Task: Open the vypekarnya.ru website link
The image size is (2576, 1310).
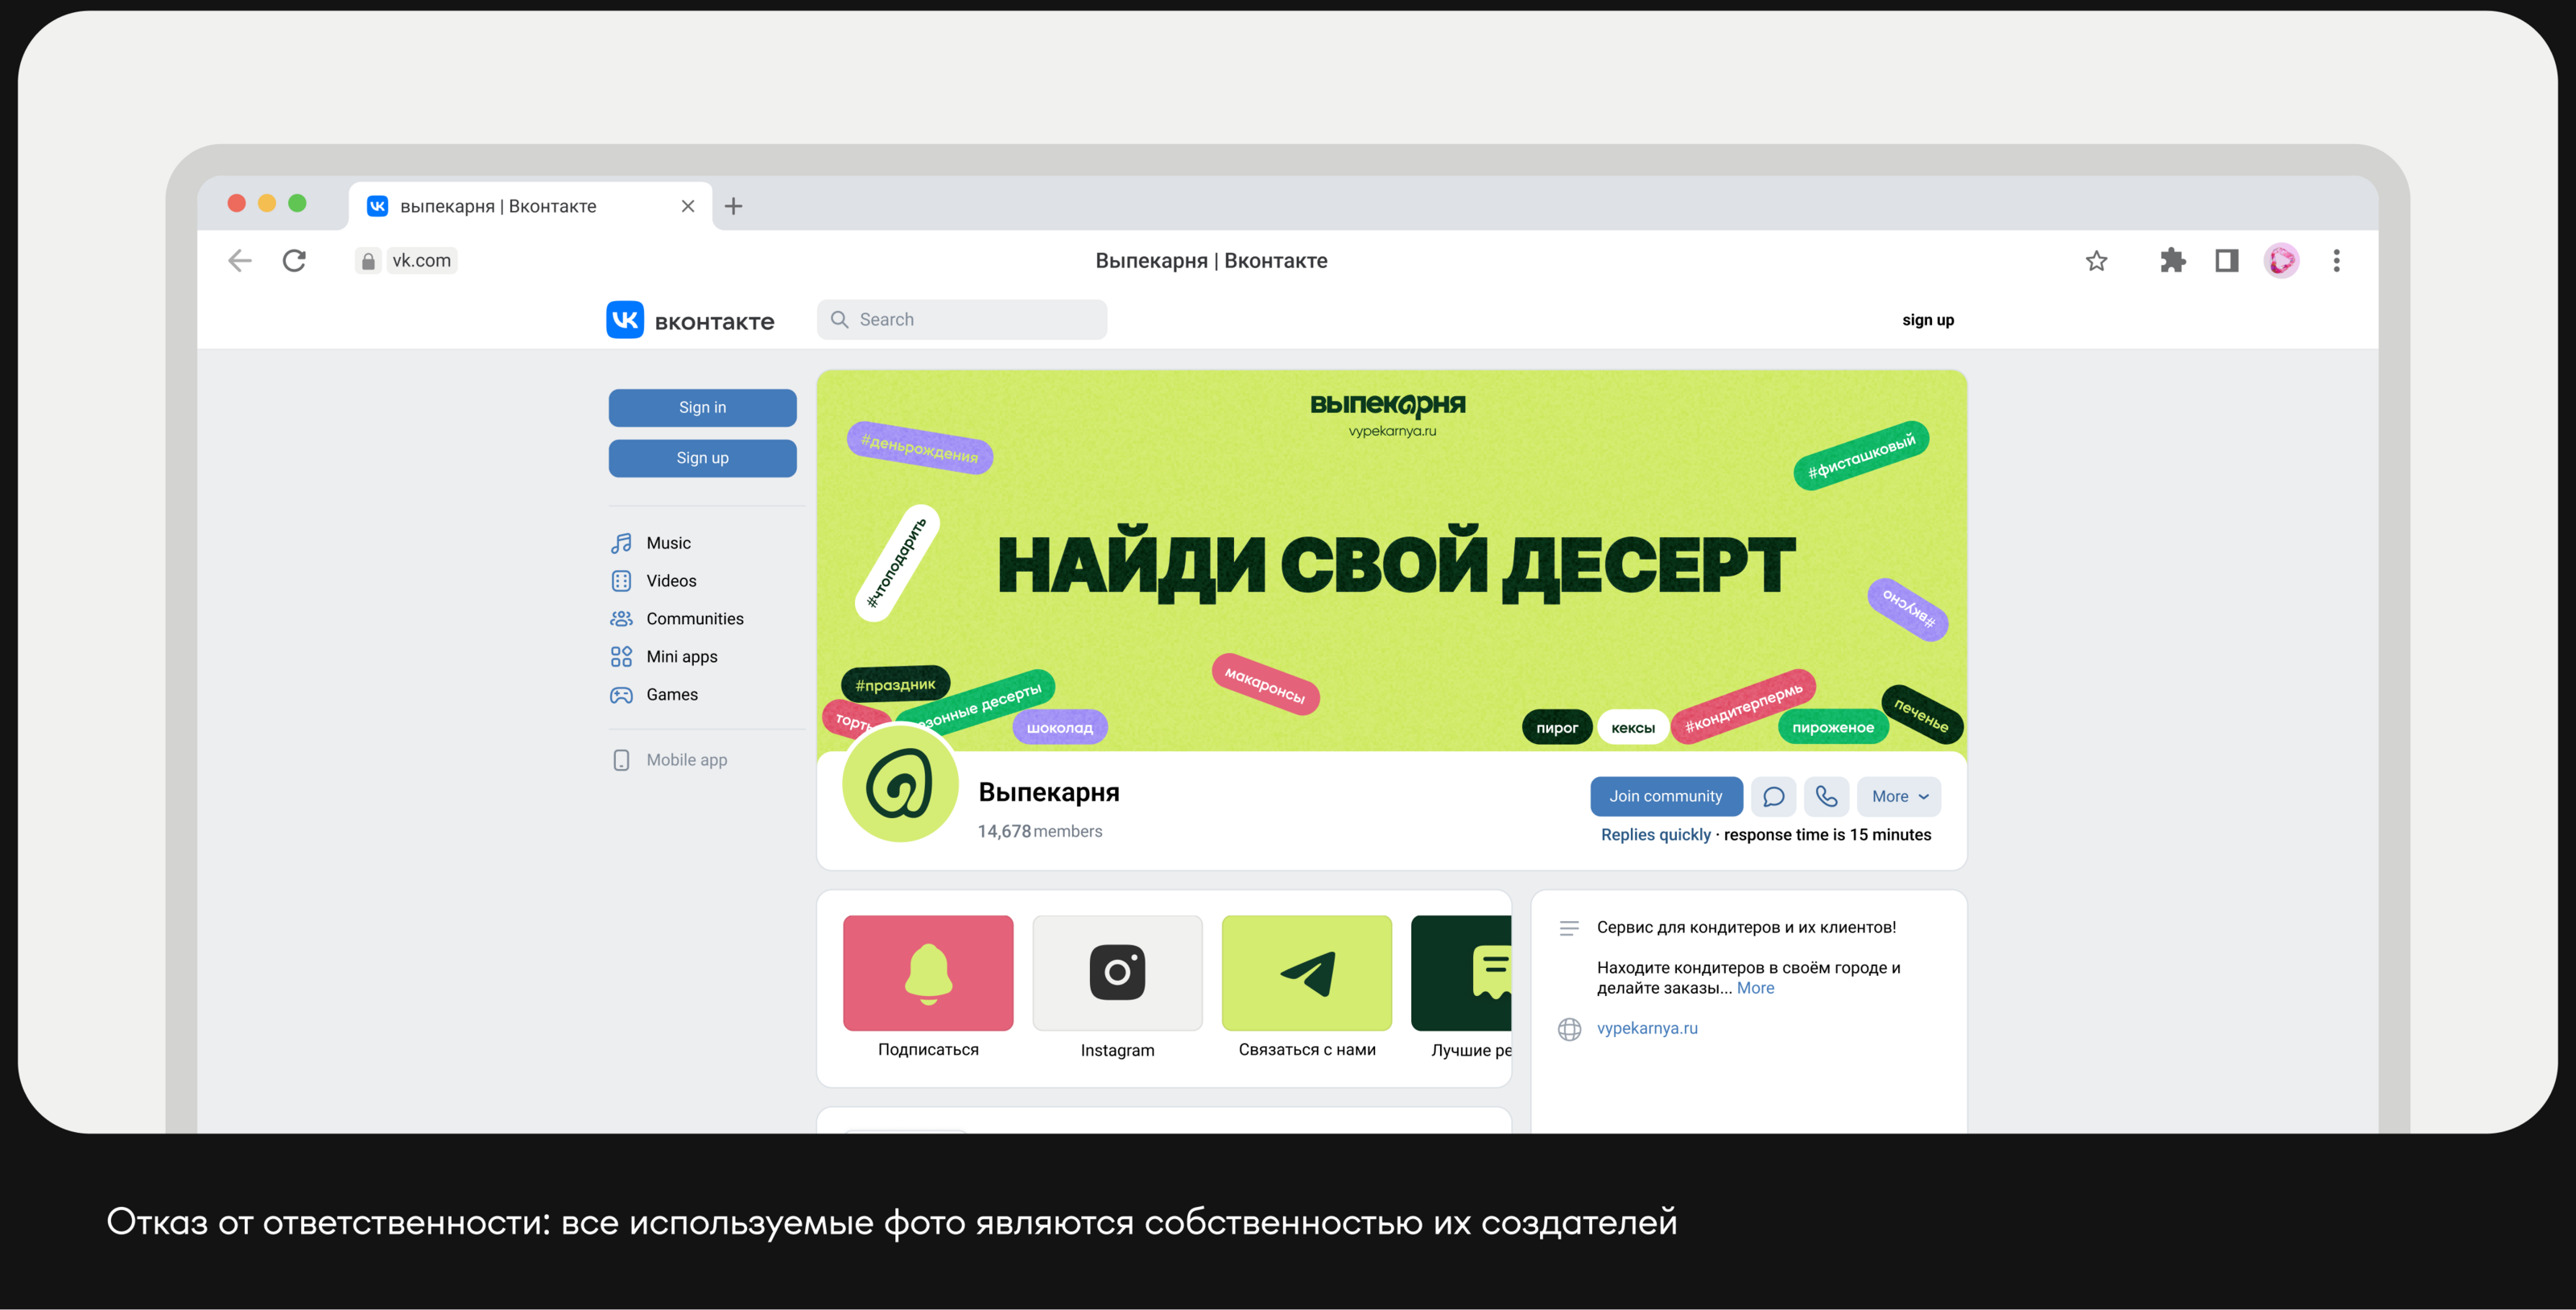Action: tap(1649, 1027)
